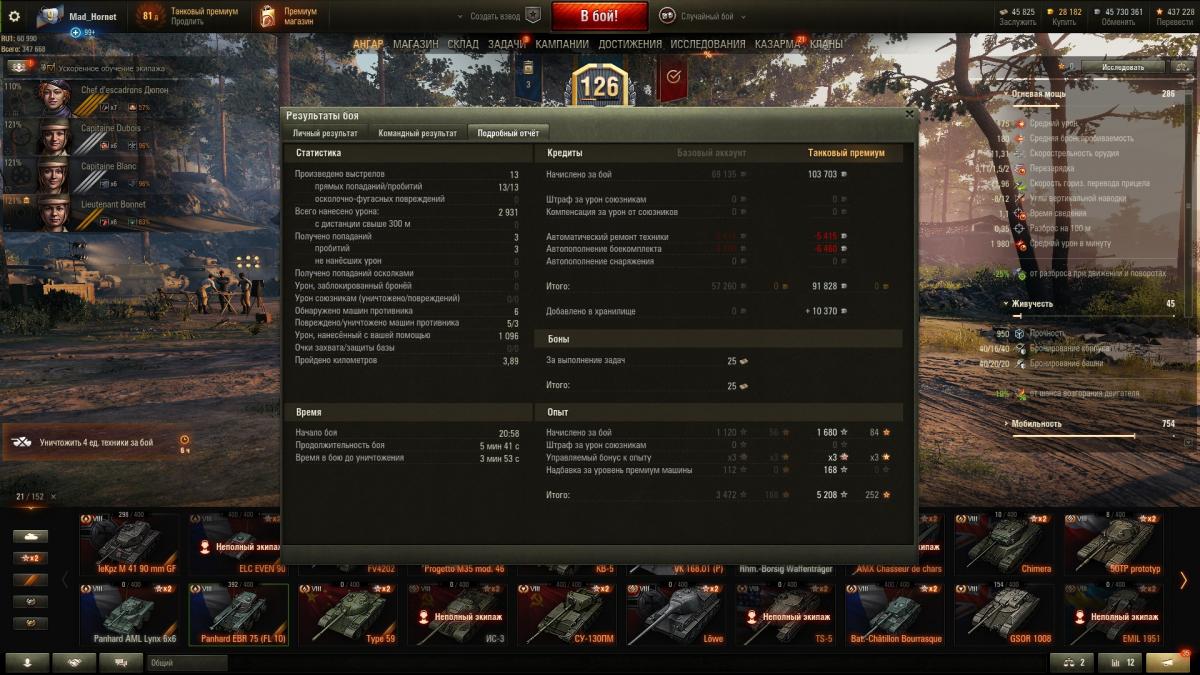Open the crew operations icon with notification

pyautogui.click(x=18, y=67)
